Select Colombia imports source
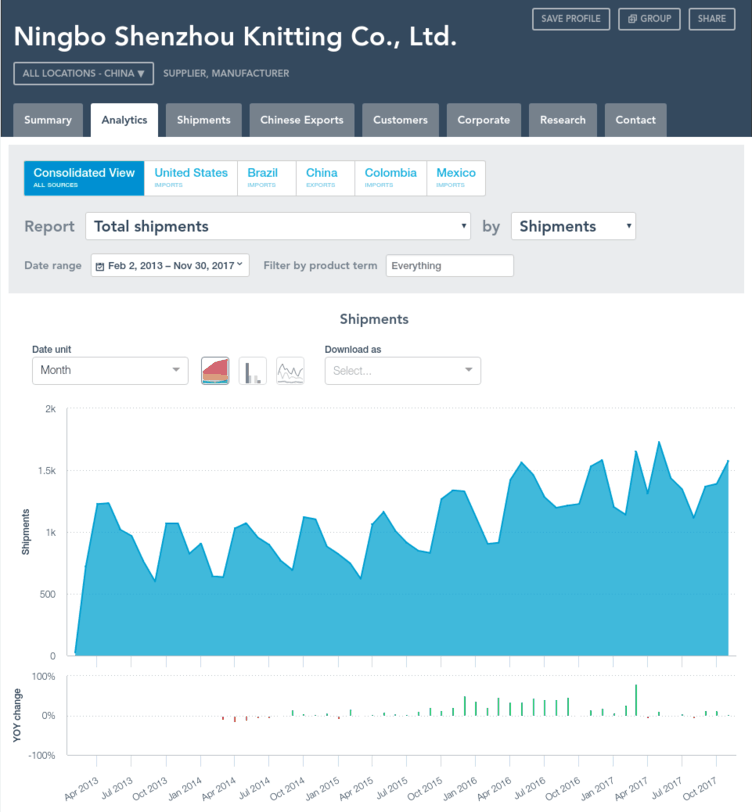Screen dimensions: 752x812 tap(391, 178)
